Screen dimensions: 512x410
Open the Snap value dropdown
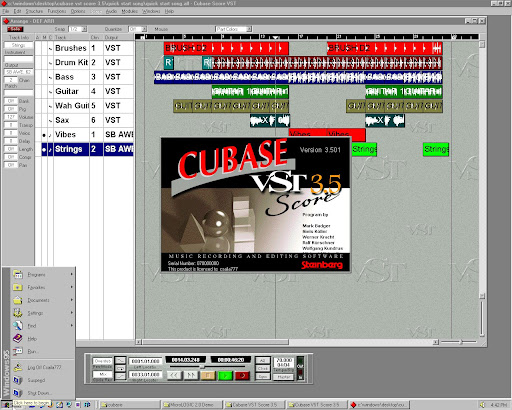[x=84, y=29]
